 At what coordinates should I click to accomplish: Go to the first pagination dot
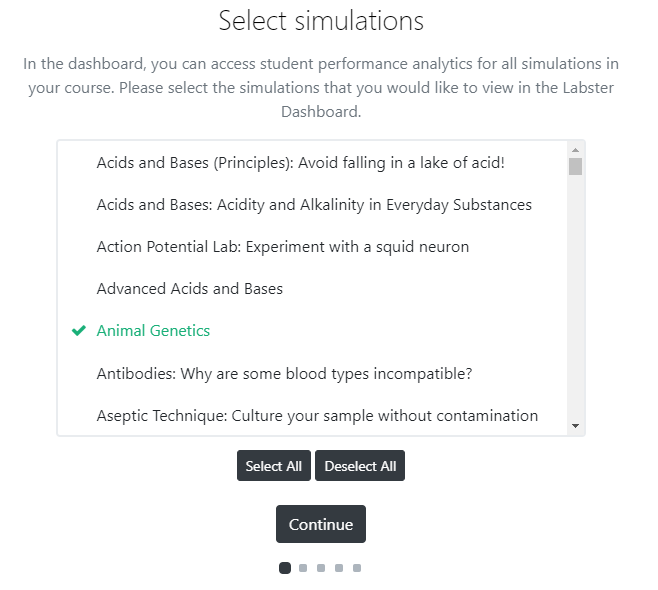click(285, 568)
